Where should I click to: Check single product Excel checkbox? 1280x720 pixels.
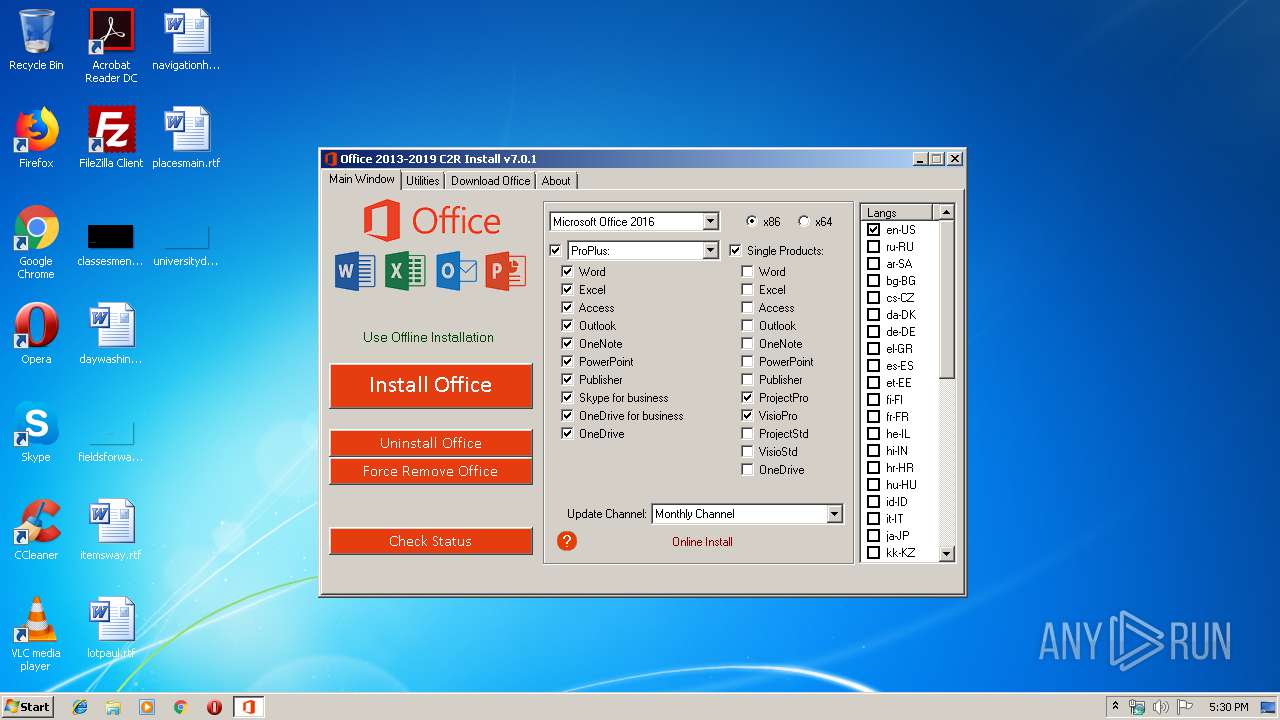[x=747, y=289]
